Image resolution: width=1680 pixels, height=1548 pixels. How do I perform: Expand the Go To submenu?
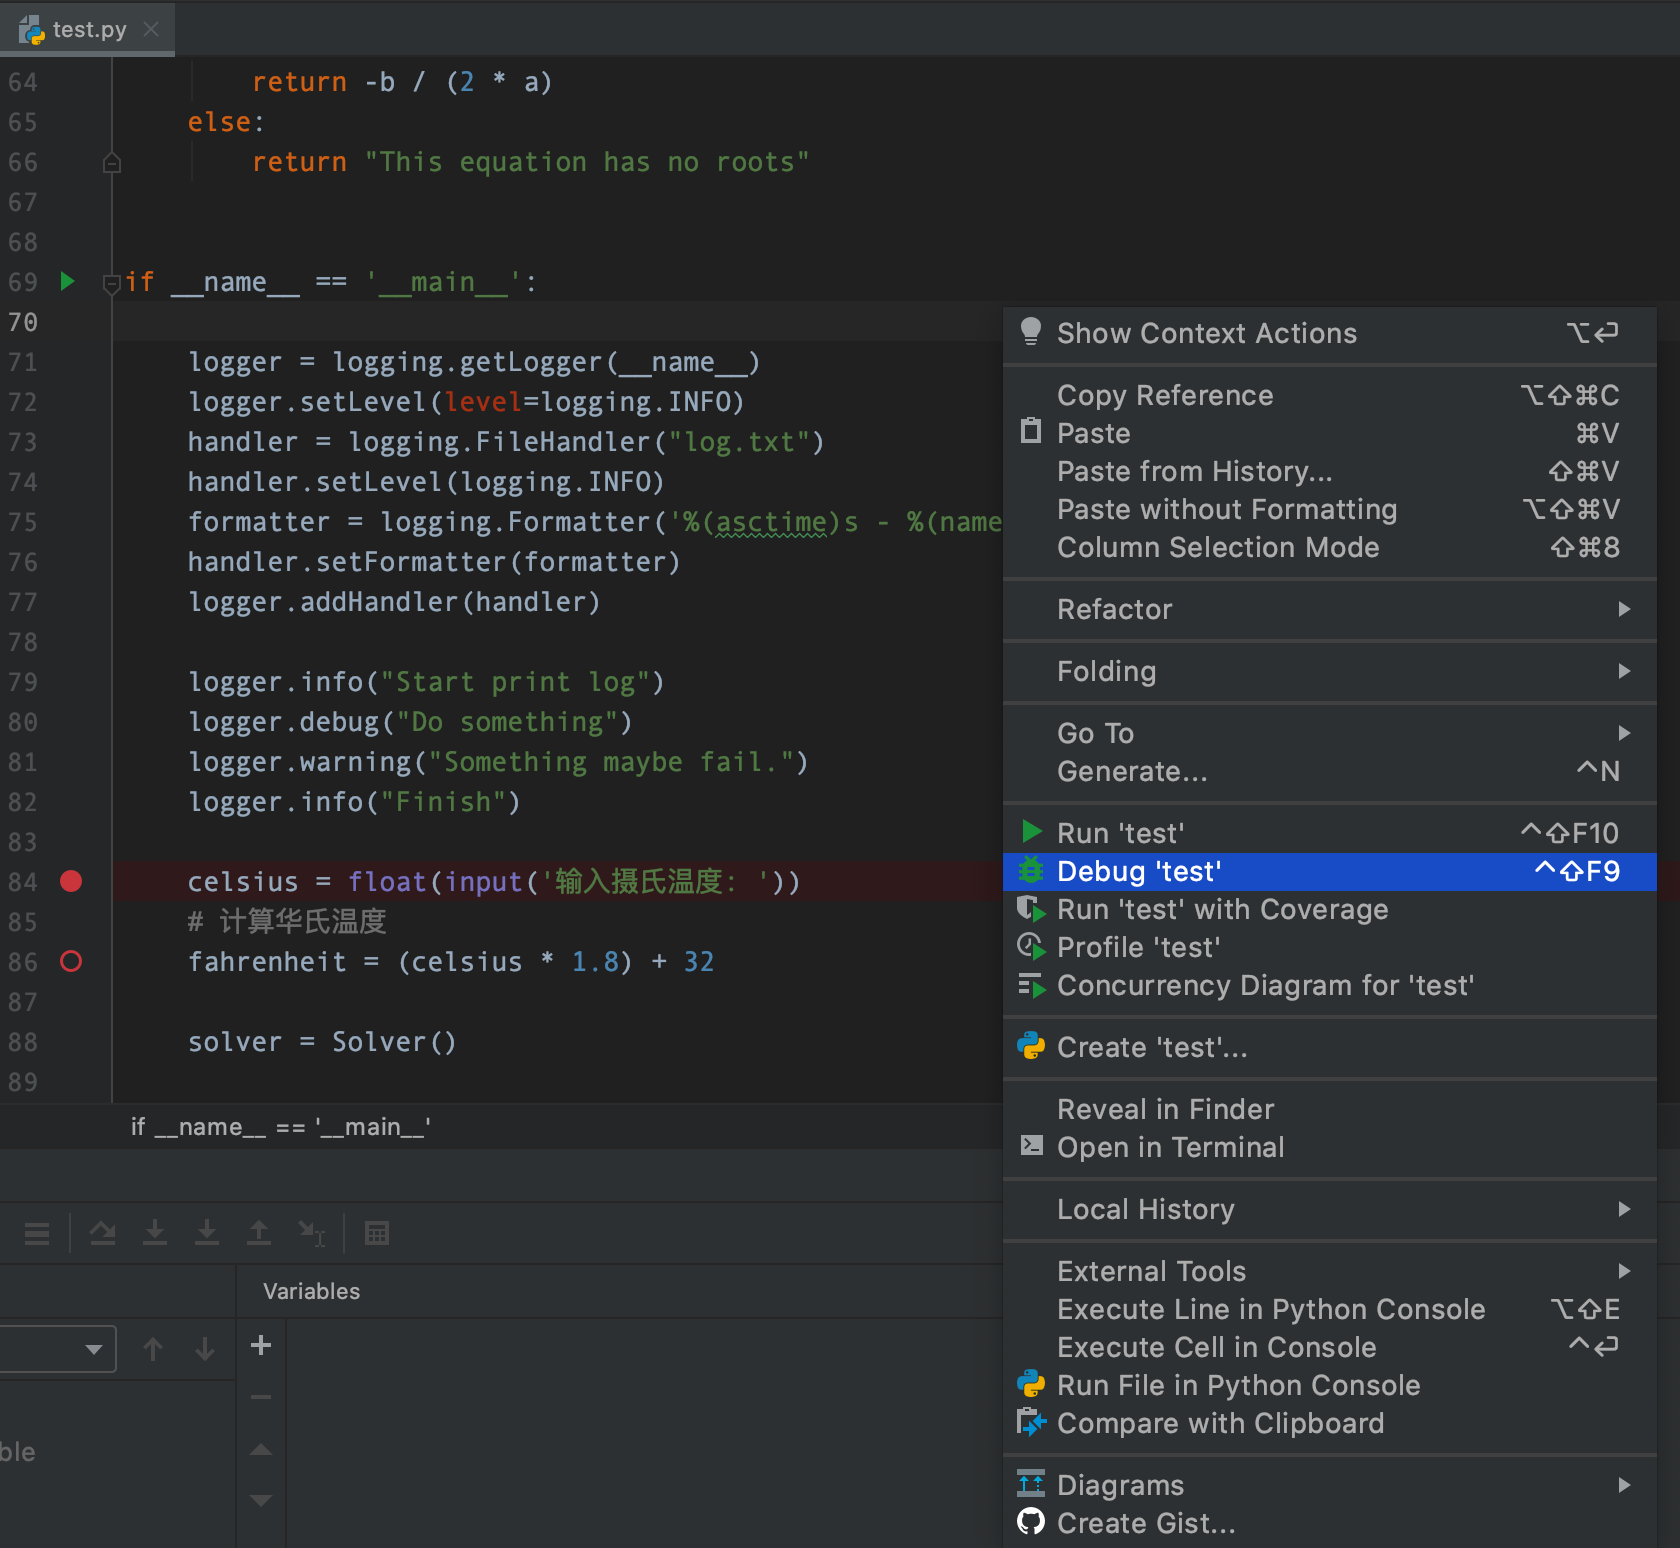1330,733
